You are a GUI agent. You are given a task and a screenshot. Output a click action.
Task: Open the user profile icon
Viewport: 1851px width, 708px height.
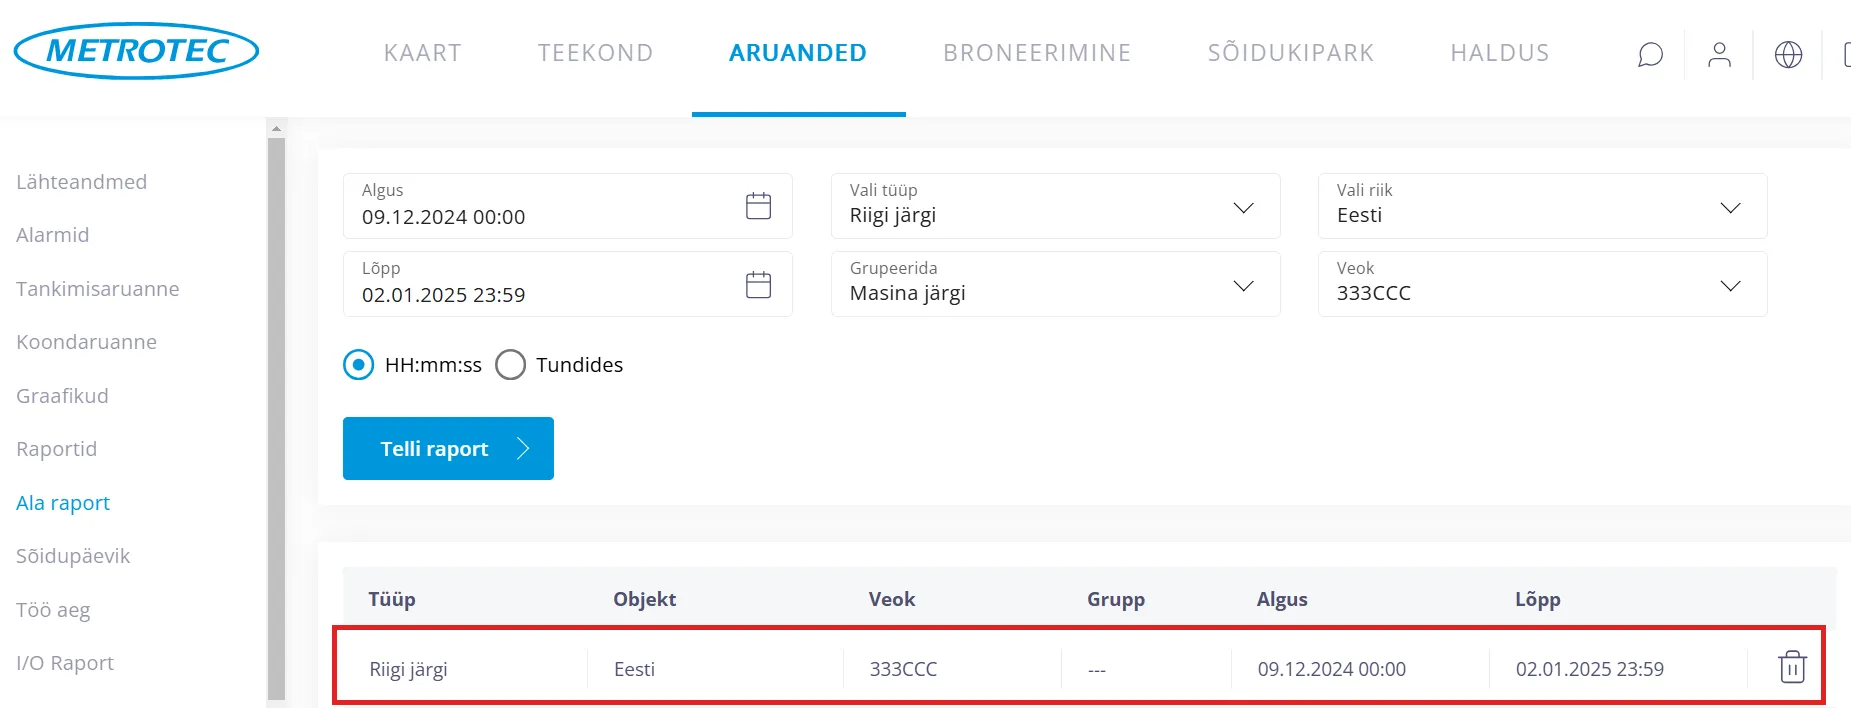click(1719, 54)
